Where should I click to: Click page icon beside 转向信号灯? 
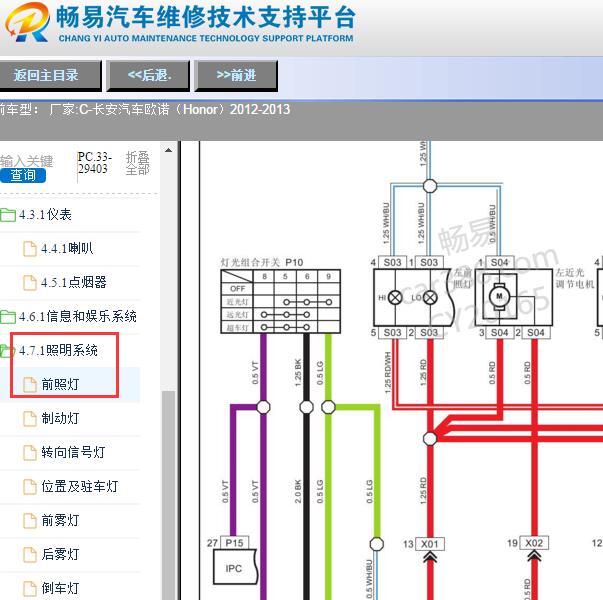pyautogui.click(x=30, y=453)
